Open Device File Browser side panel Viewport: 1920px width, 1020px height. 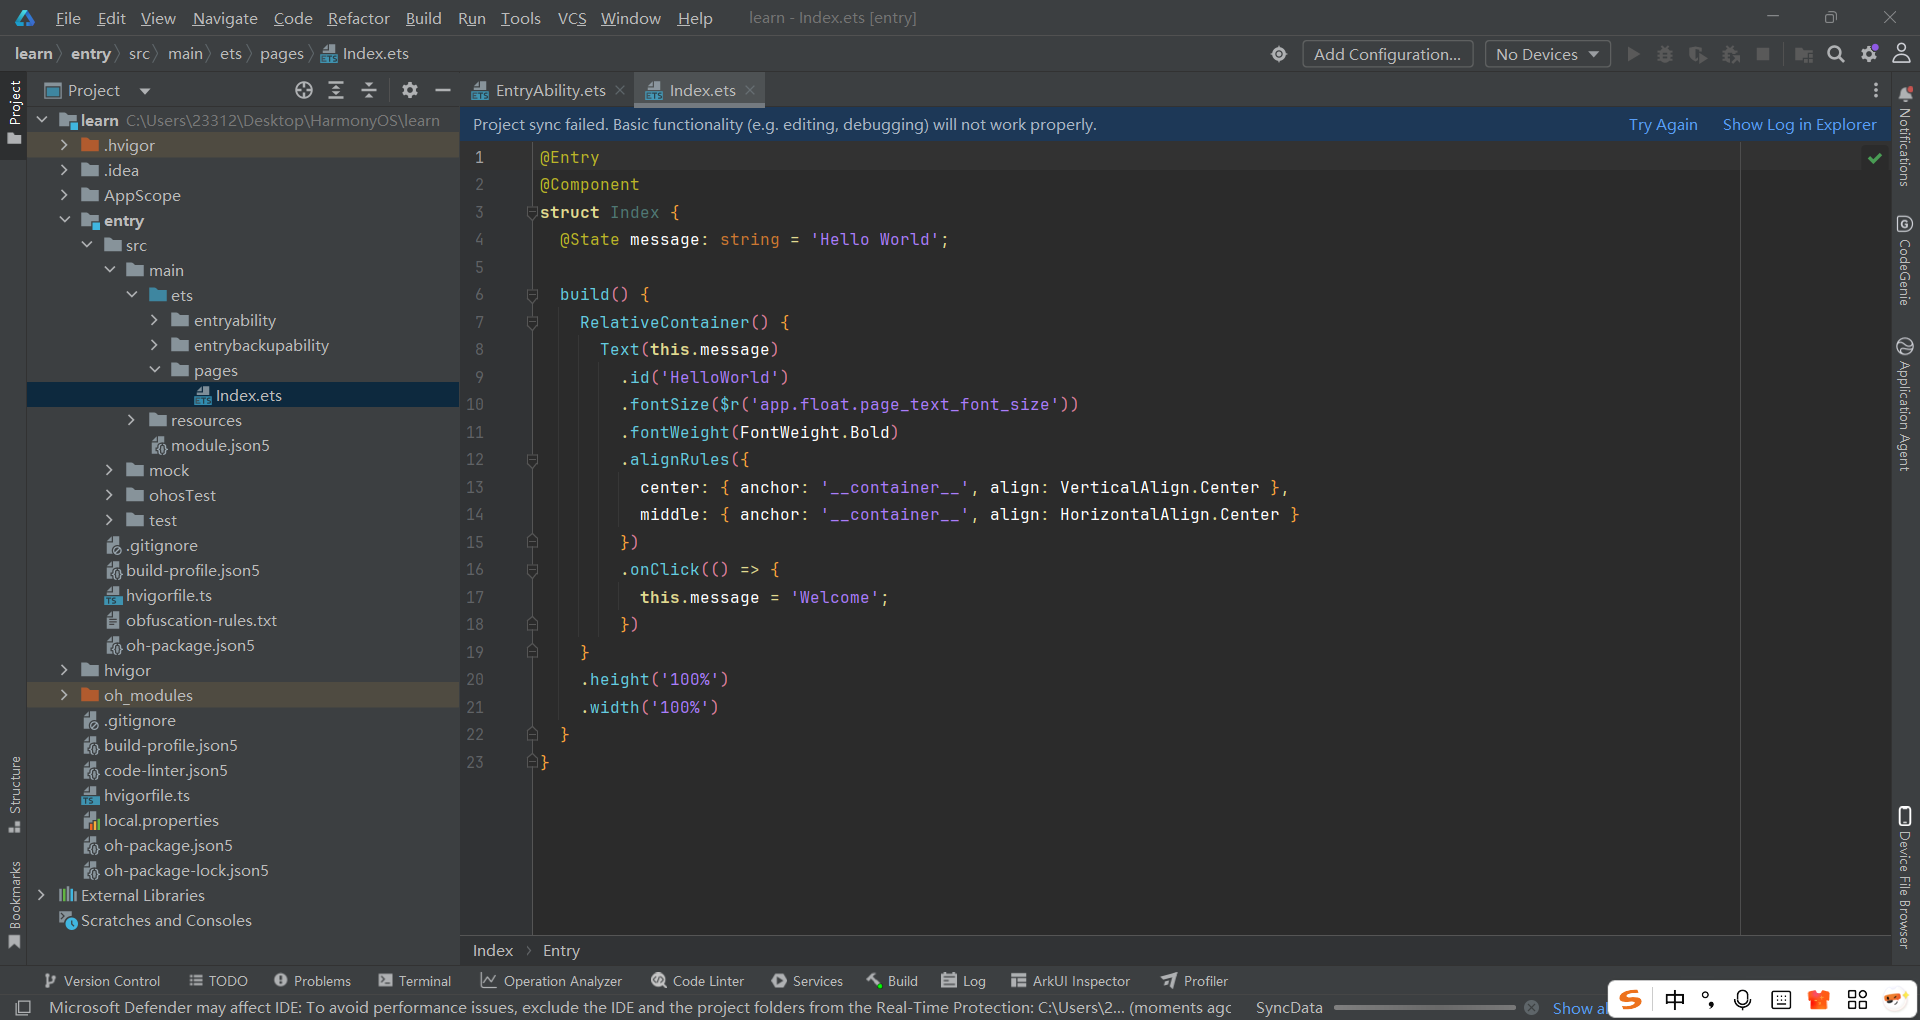(1905, 877)
